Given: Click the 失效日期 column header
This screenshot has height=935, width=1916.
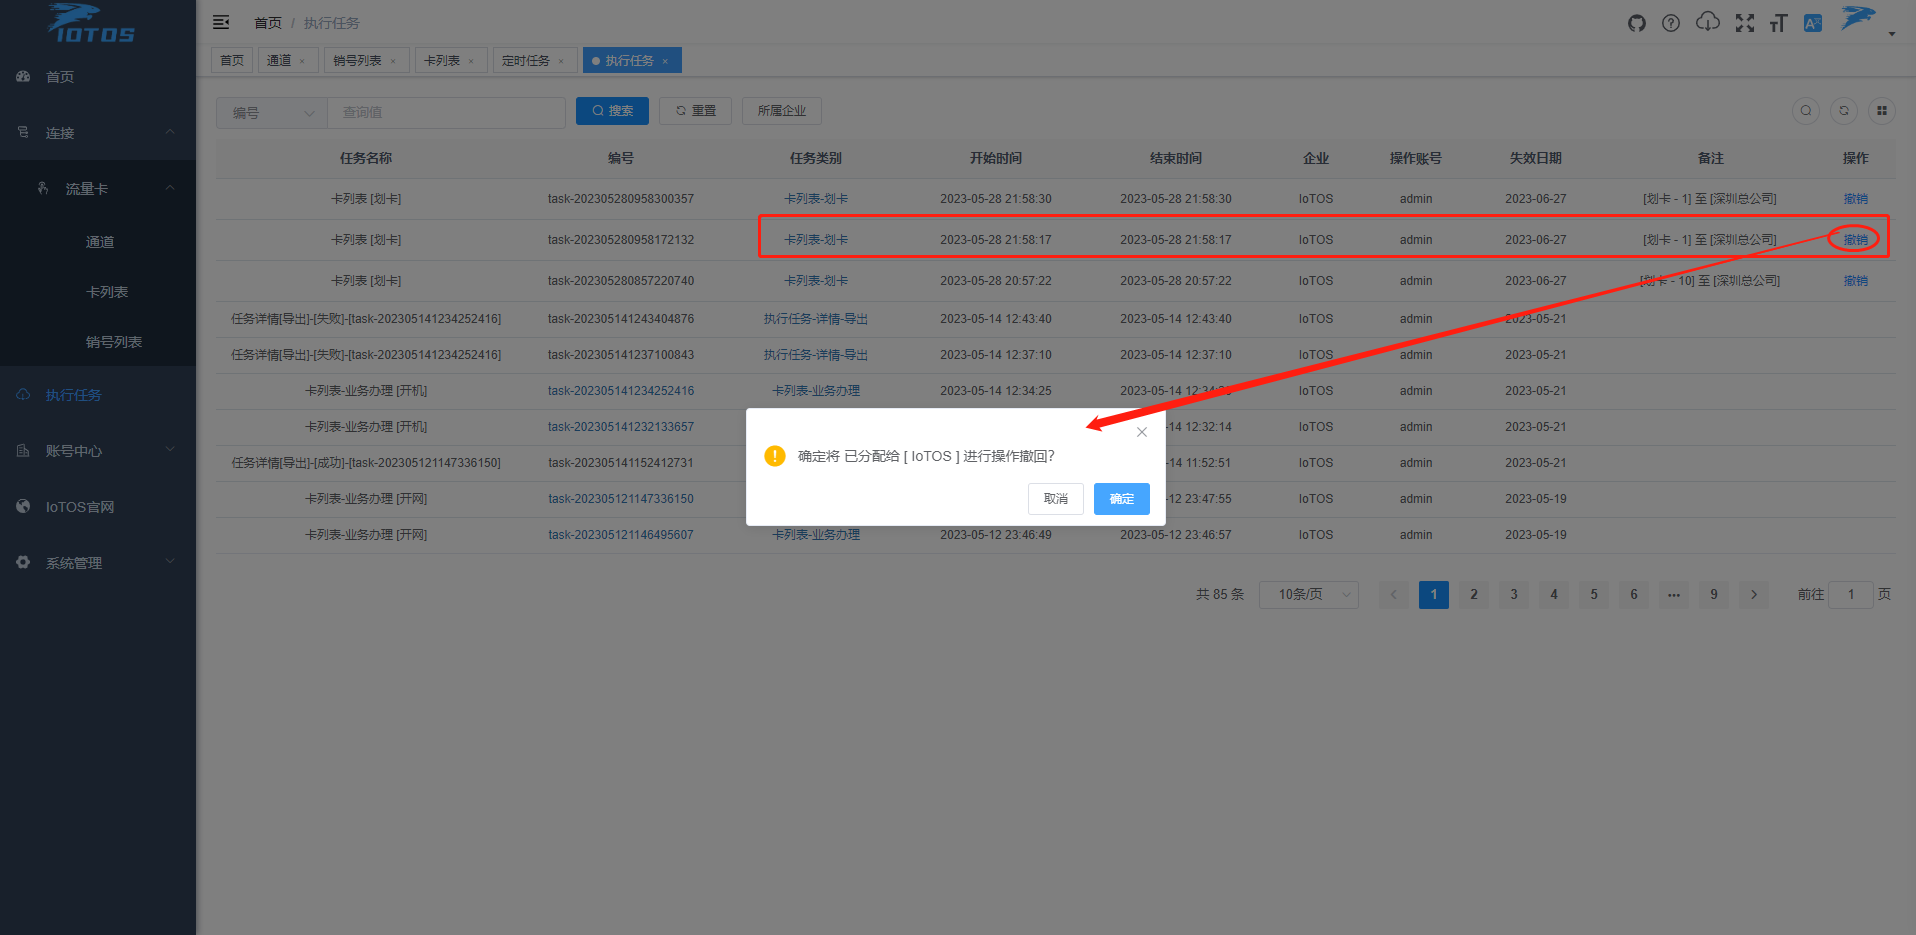Looking at the screenshot, I should (x=1536, y=158).
